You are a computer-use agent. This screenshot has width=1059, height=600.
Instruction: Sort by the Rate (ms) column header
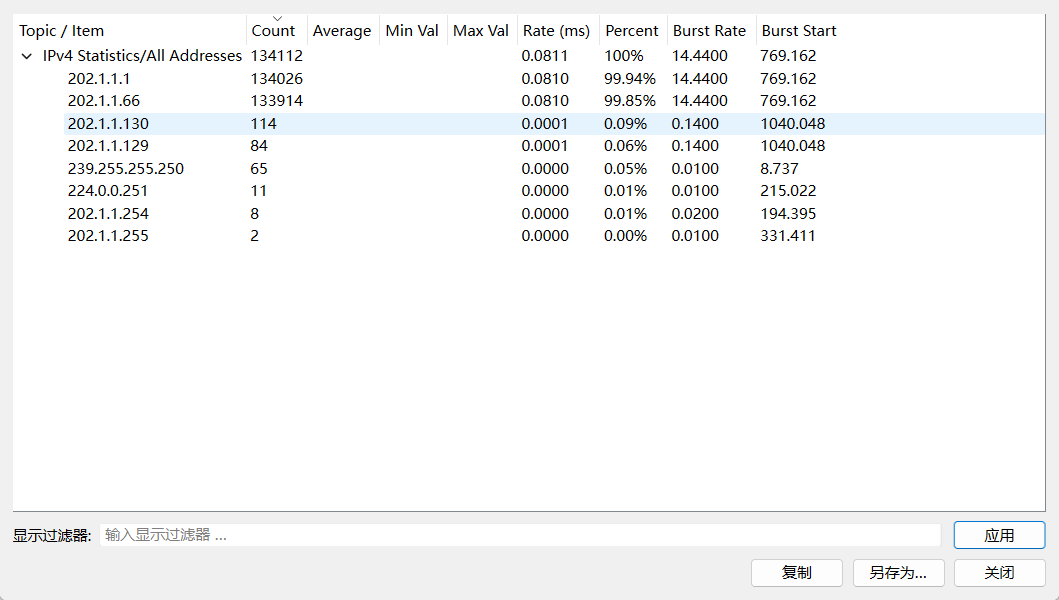click(558, 30)
